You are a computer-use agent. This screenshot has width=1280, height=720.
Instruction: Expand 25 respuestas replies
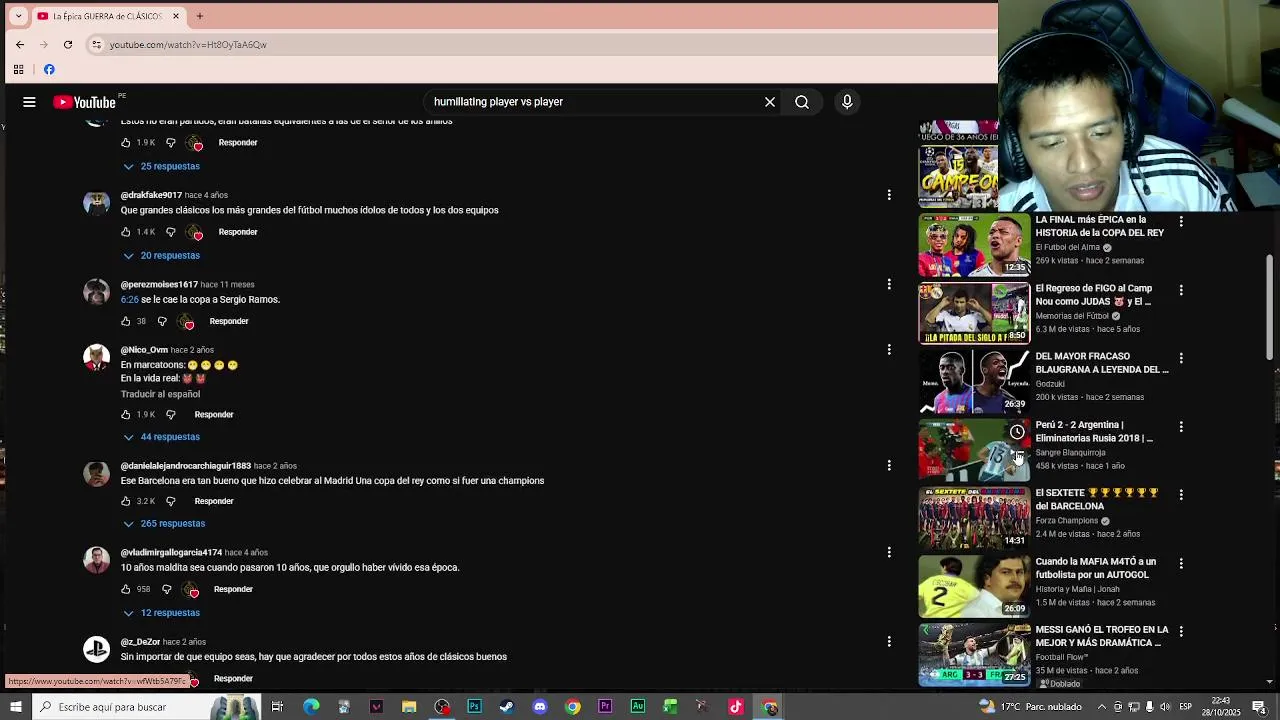[x=162, y=166]
